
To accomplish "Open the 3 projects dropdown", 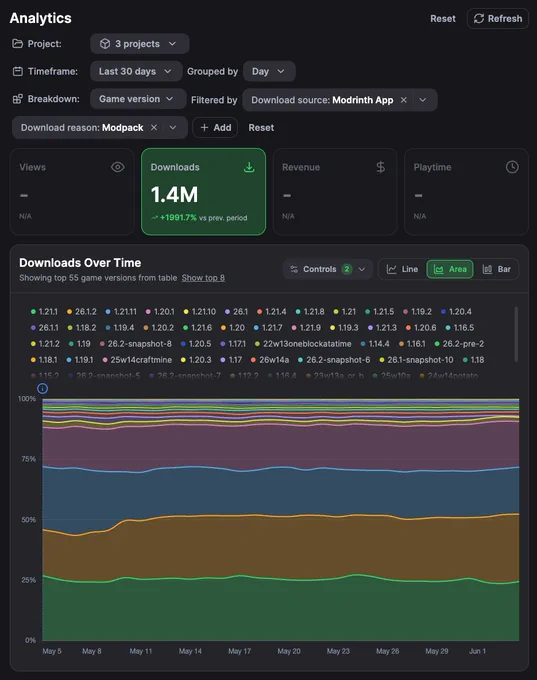I will coord(139,44).
